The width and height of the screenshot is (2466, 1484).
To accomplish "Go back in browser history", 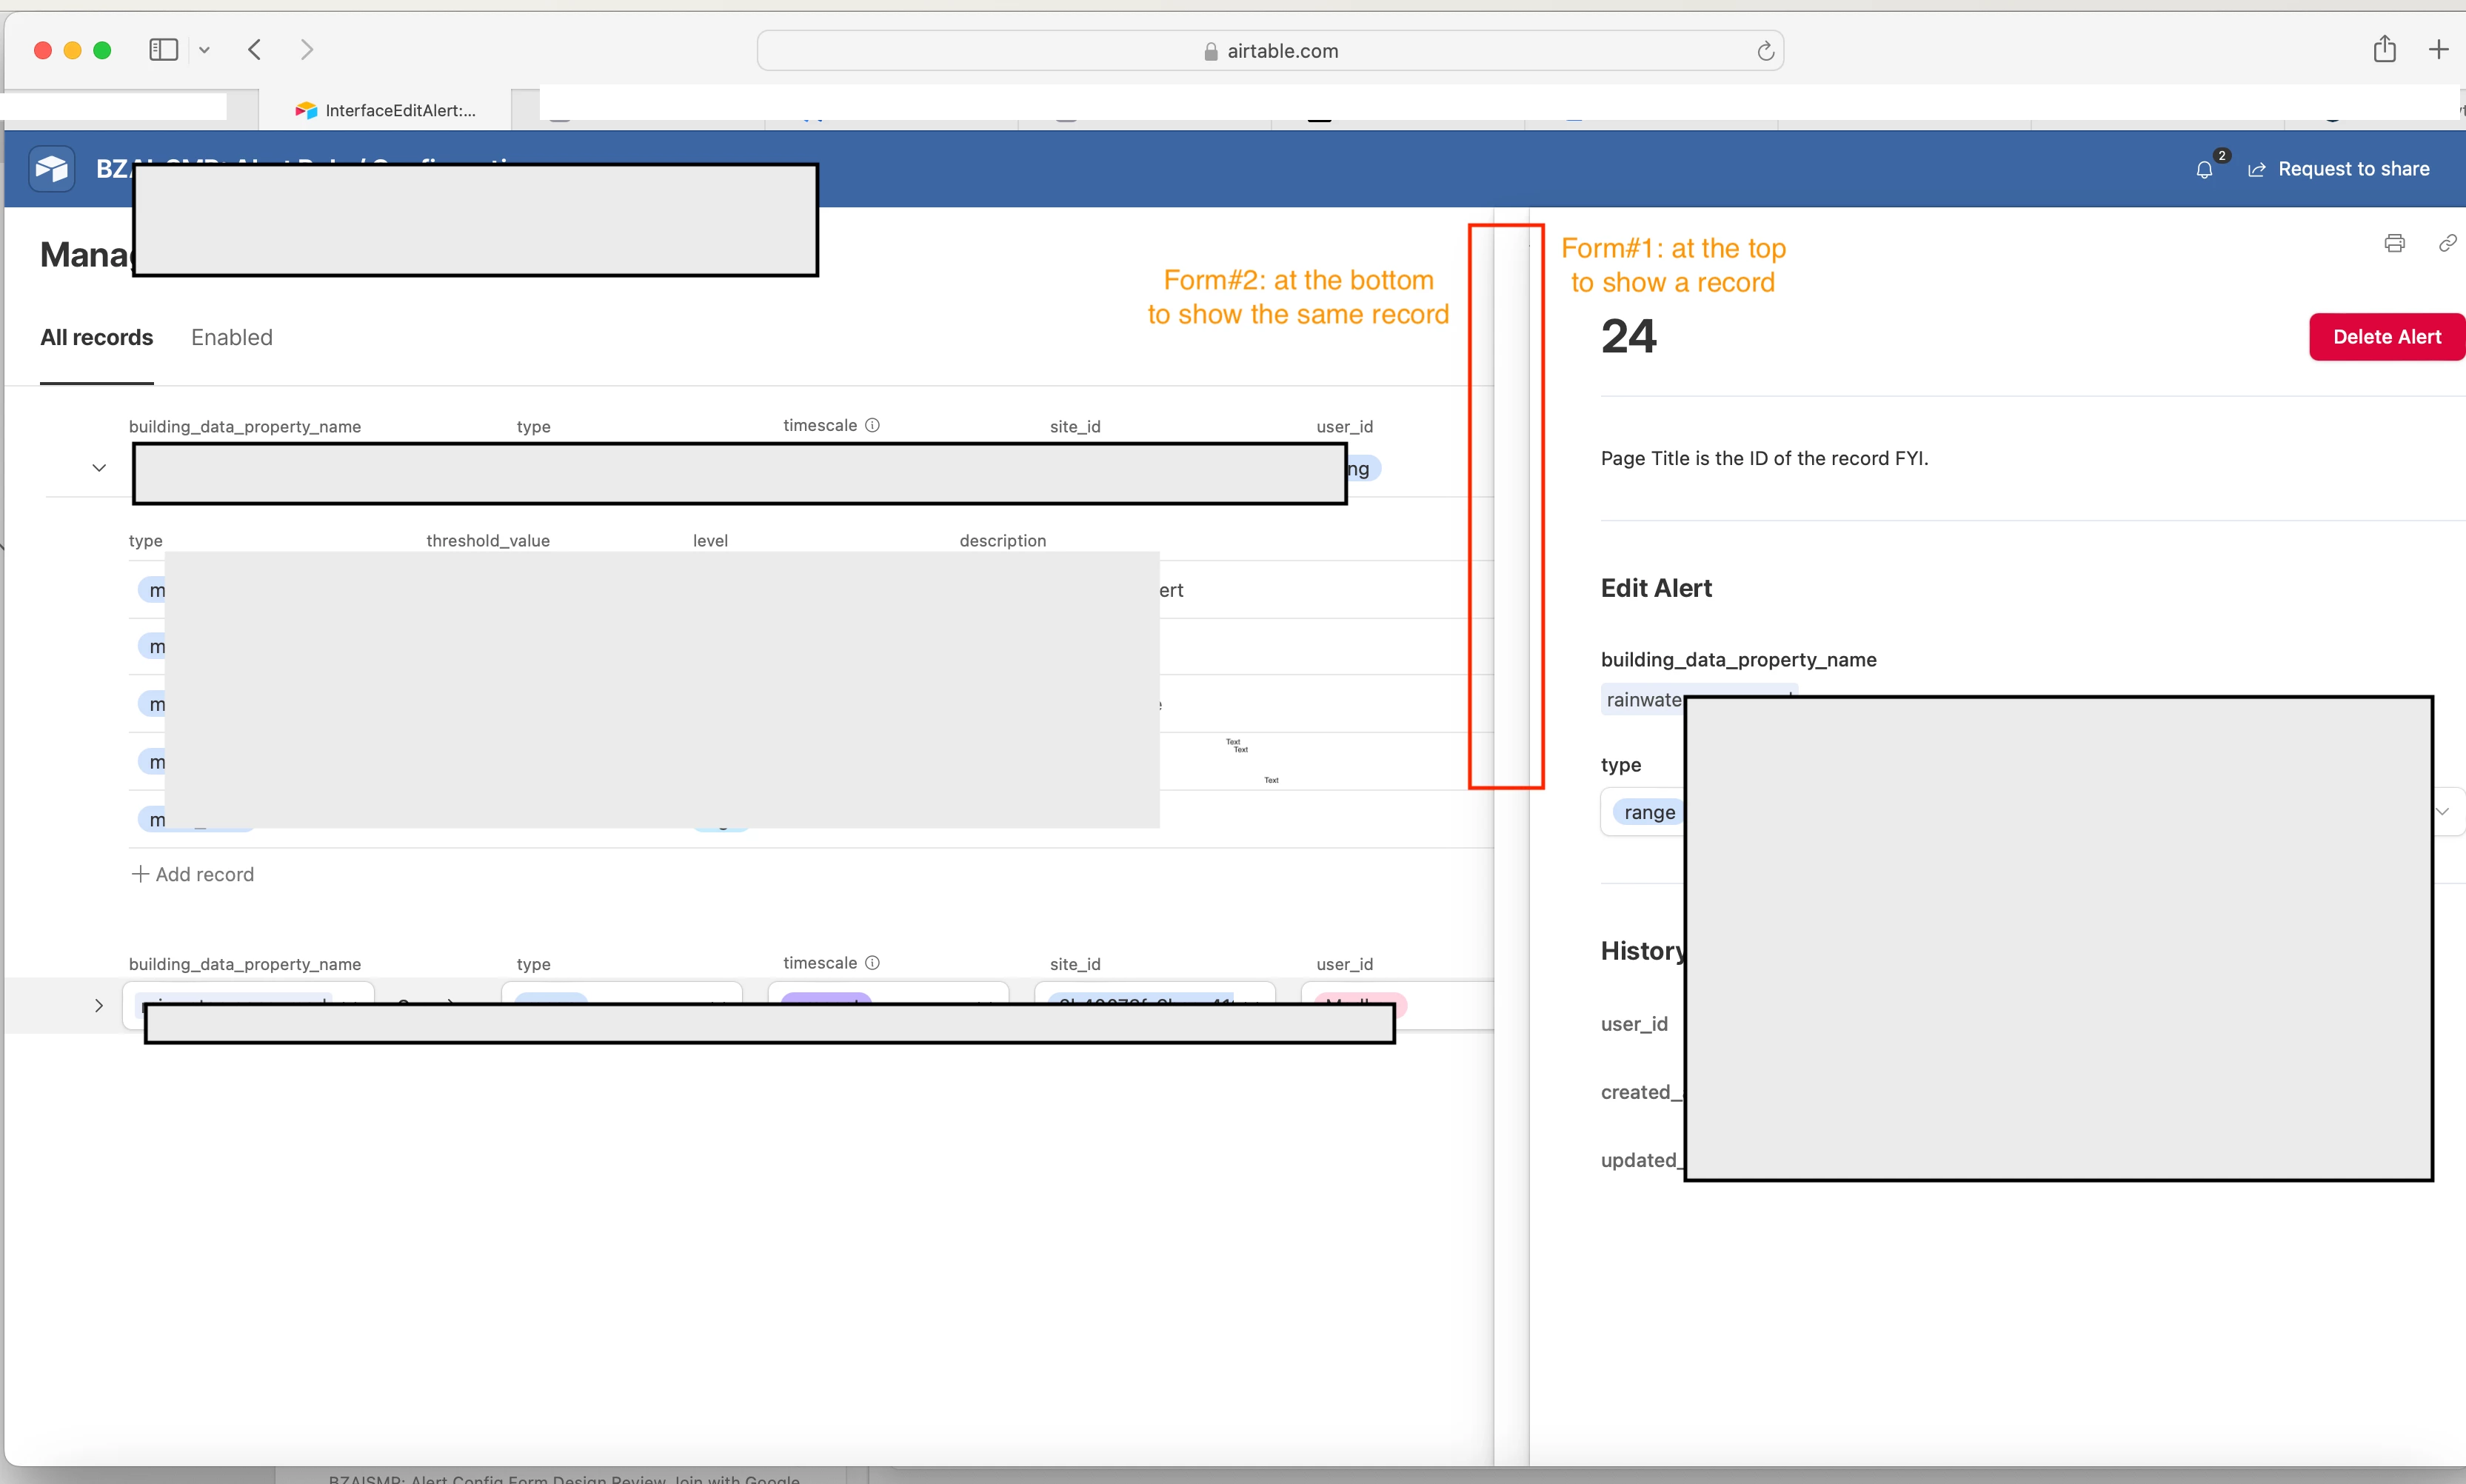I will tap(255, 50).
